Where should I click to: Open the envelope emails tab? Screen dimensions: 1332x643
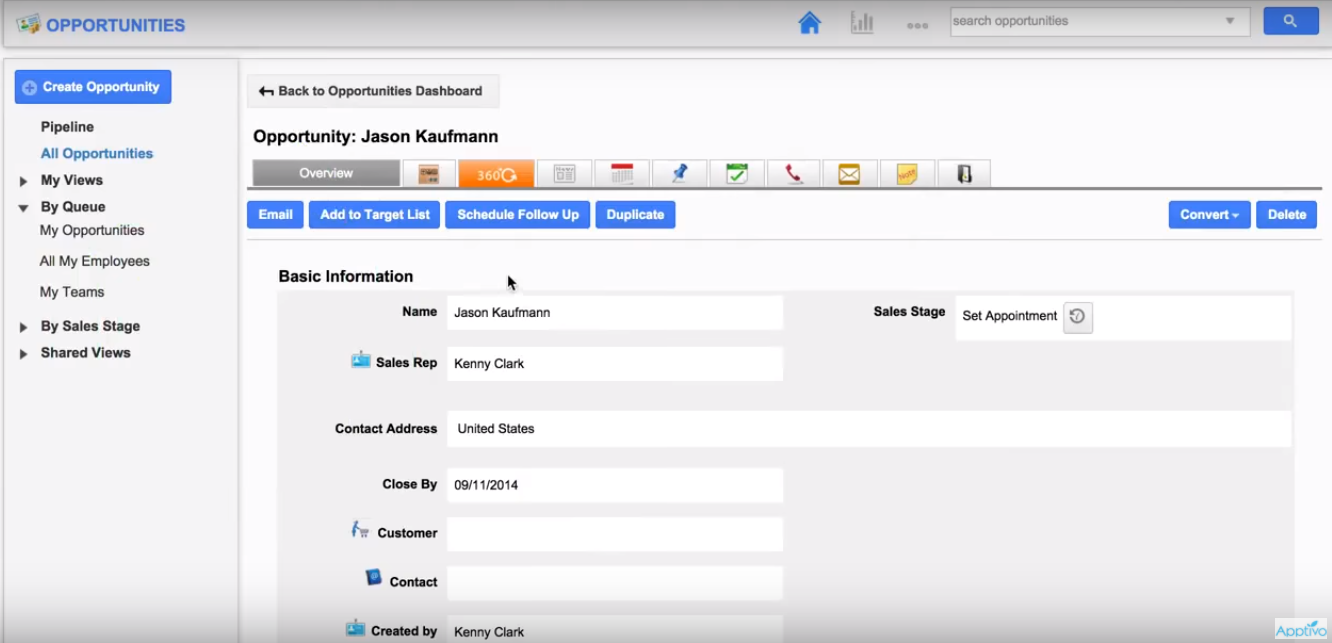849,174
